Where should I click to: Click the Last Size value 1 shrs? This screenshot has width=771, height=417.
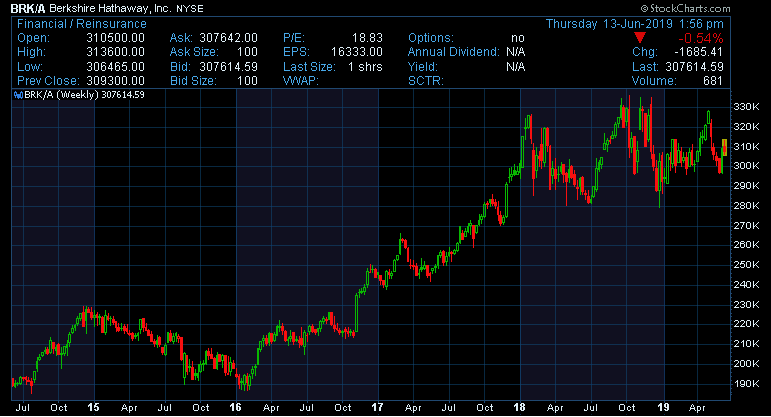pyautogui.click(x=365, y=66)
